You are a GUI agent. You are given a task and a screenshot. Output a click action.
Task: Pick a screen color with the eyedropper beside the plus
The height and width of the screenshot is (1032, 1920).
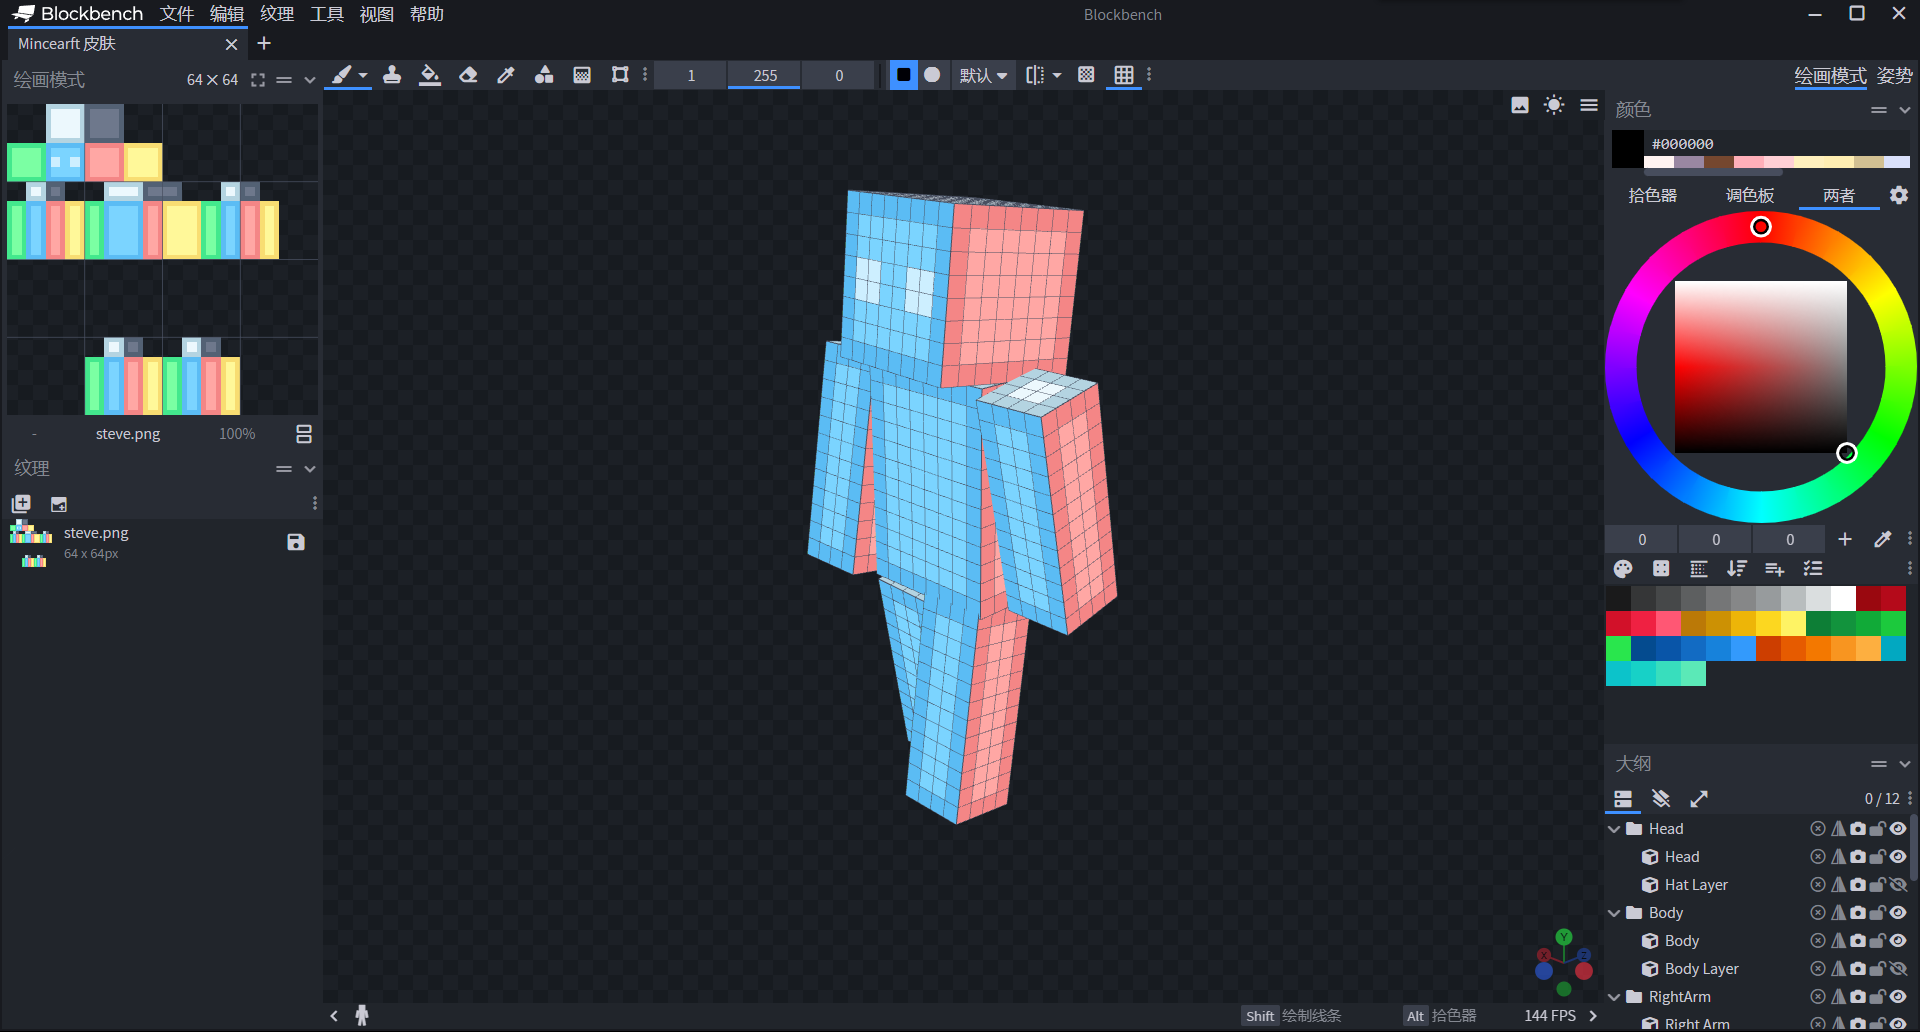[1883, 539]
